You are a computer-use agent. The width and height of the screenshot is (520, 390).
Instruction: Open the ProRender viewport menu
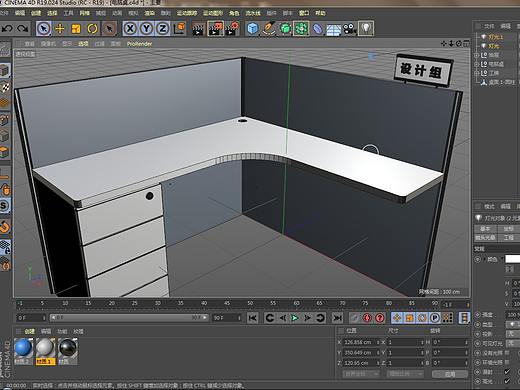click(139, 44)
